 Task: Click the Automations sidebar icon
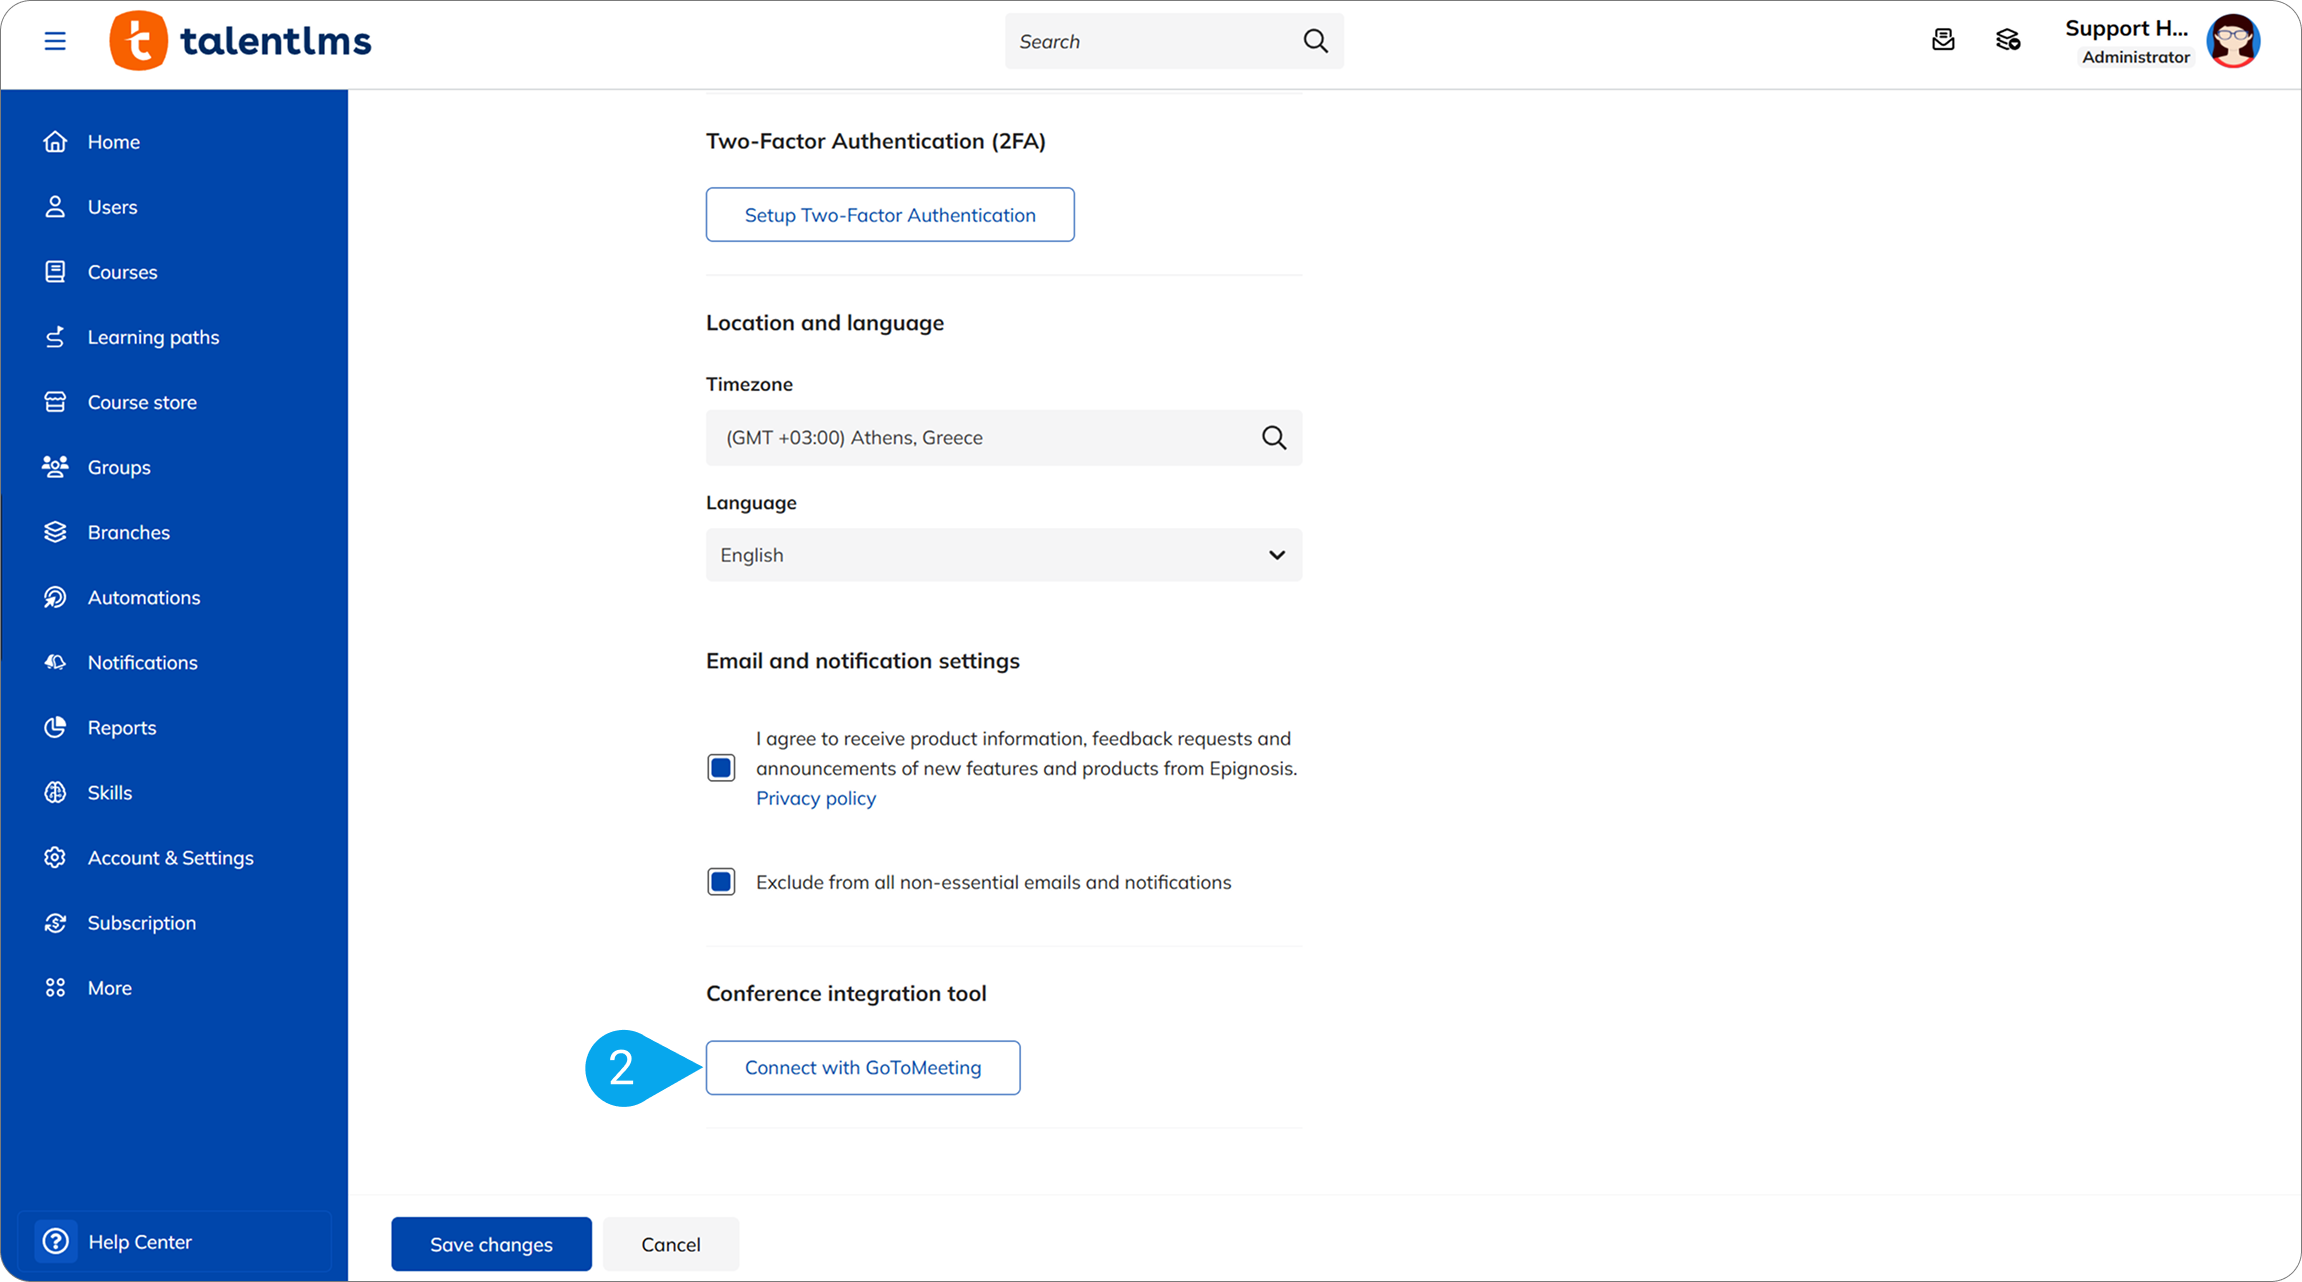55,597
